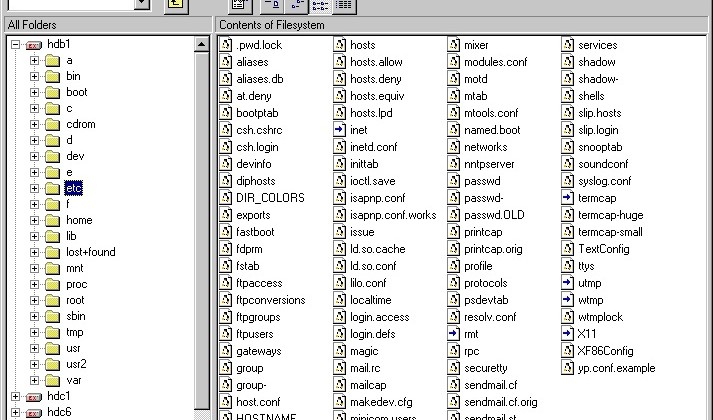This screenshot has height=420, width=713.
Task: Click the Up One Level toolbar icon
Action: (x=175, y=5)
